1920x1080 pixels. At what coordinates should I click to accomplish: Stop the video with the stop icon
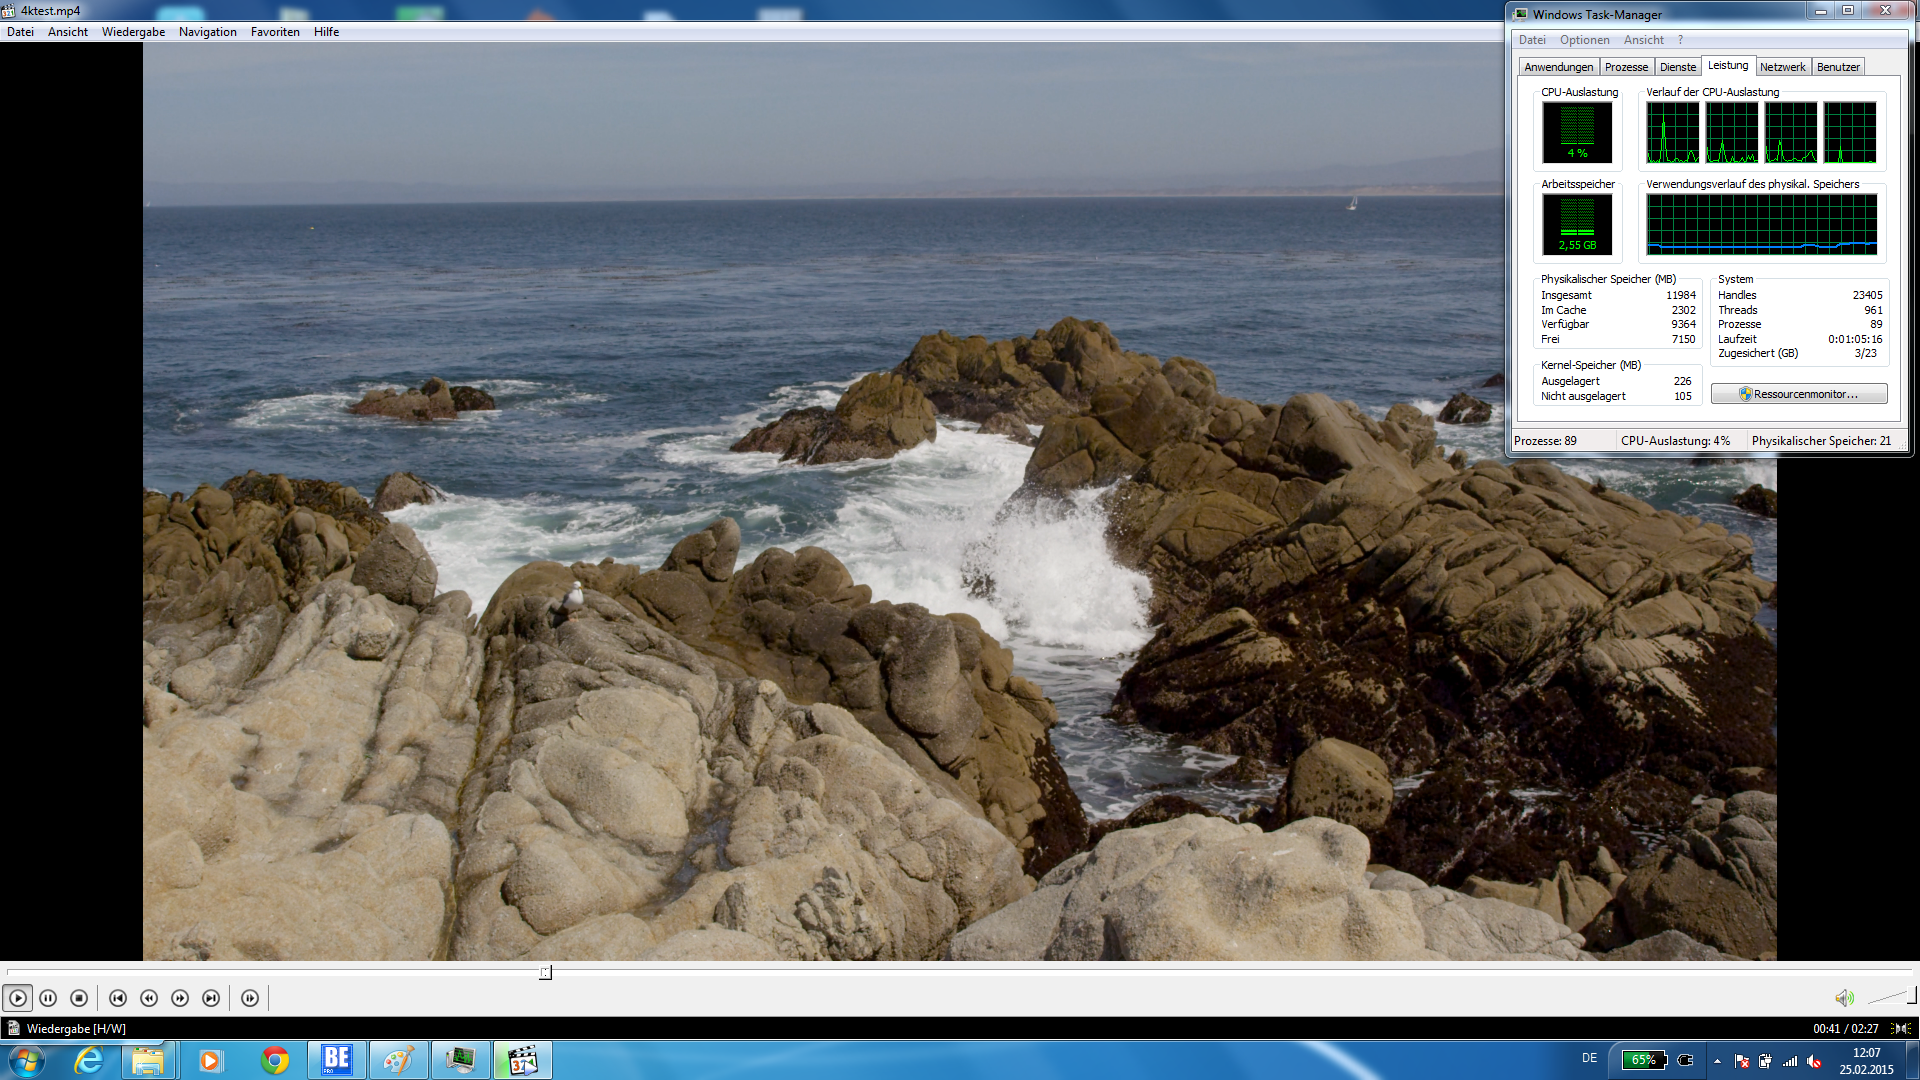click(79, 998)
